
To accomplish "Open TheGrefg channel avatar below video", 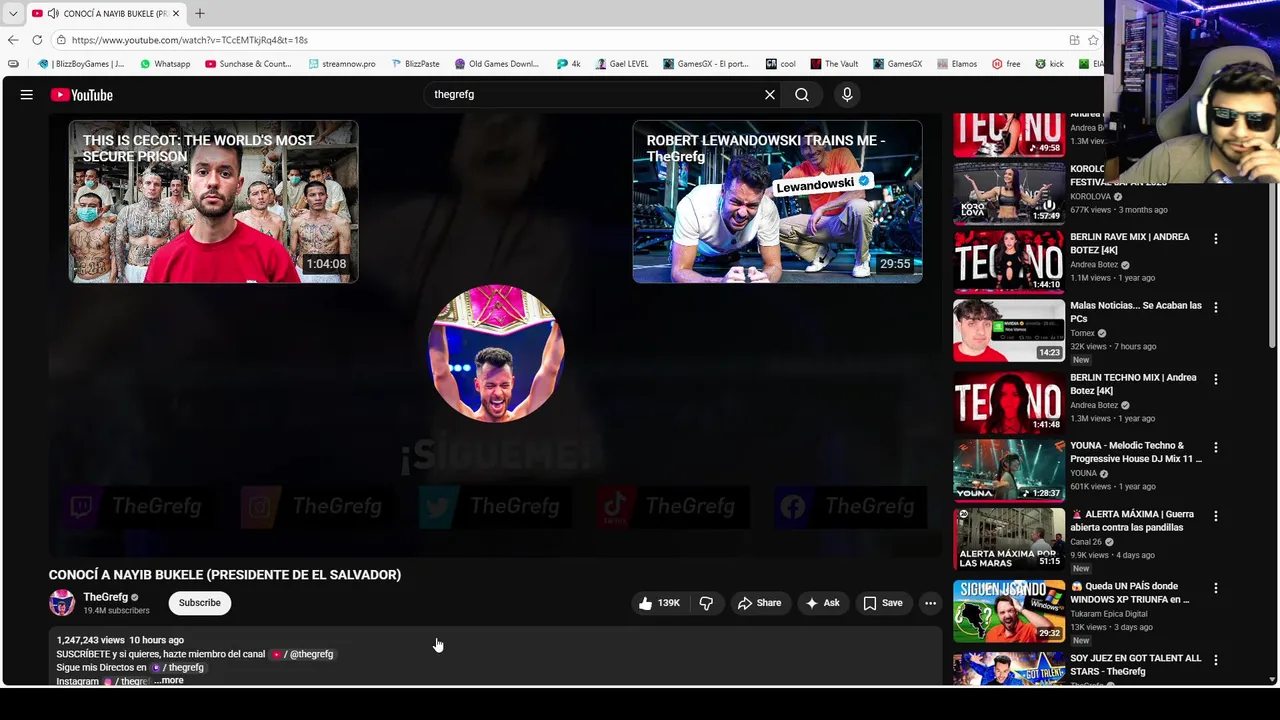I will 62,602.
